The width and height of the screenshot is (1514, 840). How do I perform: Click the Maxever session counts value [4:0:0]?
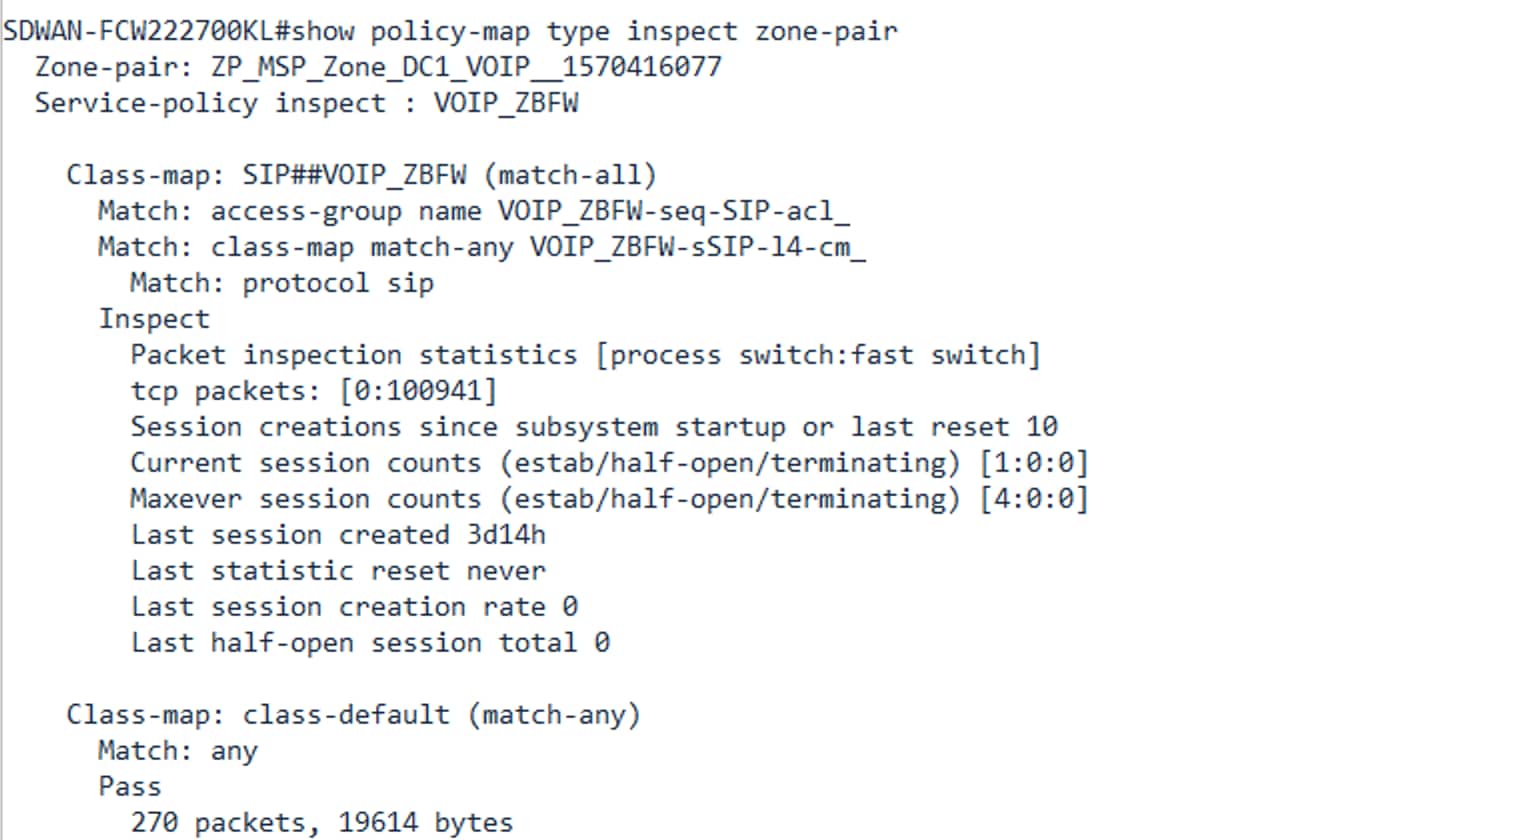[1033, 499]
